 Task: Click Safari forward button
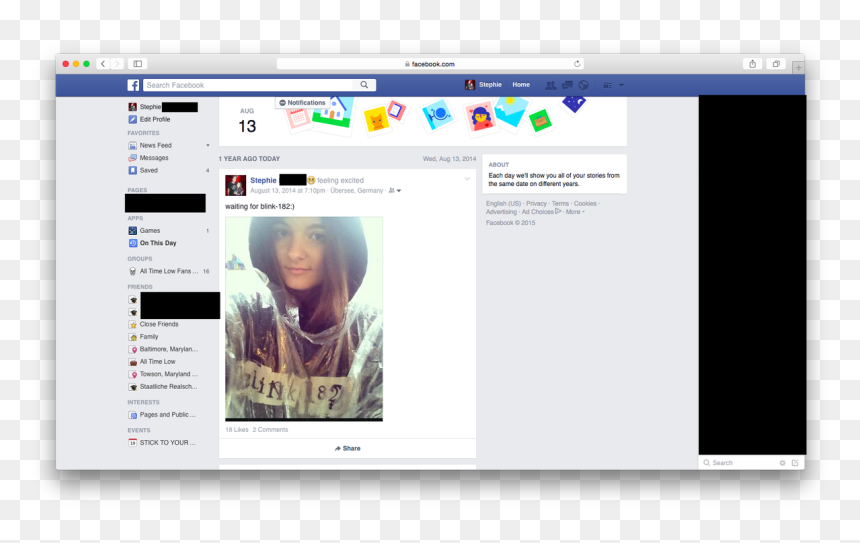click(117, 64)
